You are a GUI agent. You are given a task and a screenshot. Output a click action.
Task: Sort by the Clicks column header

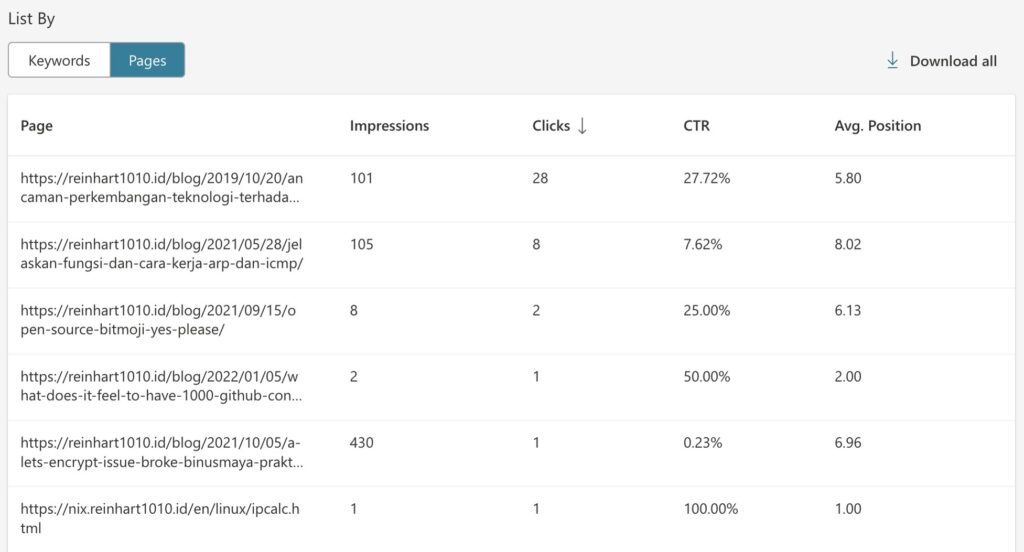(x=551, y=126)
